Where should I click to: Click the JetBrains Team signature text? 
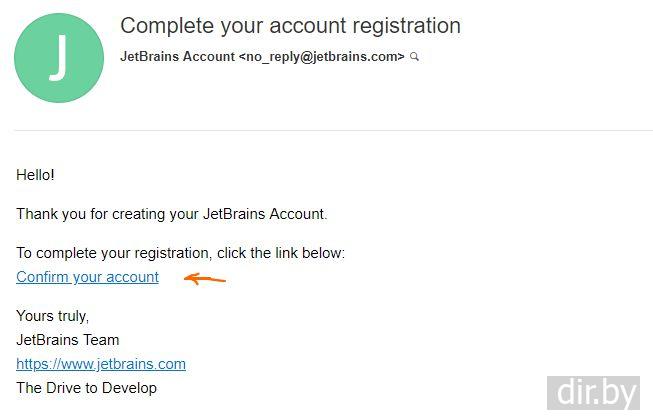68,340
